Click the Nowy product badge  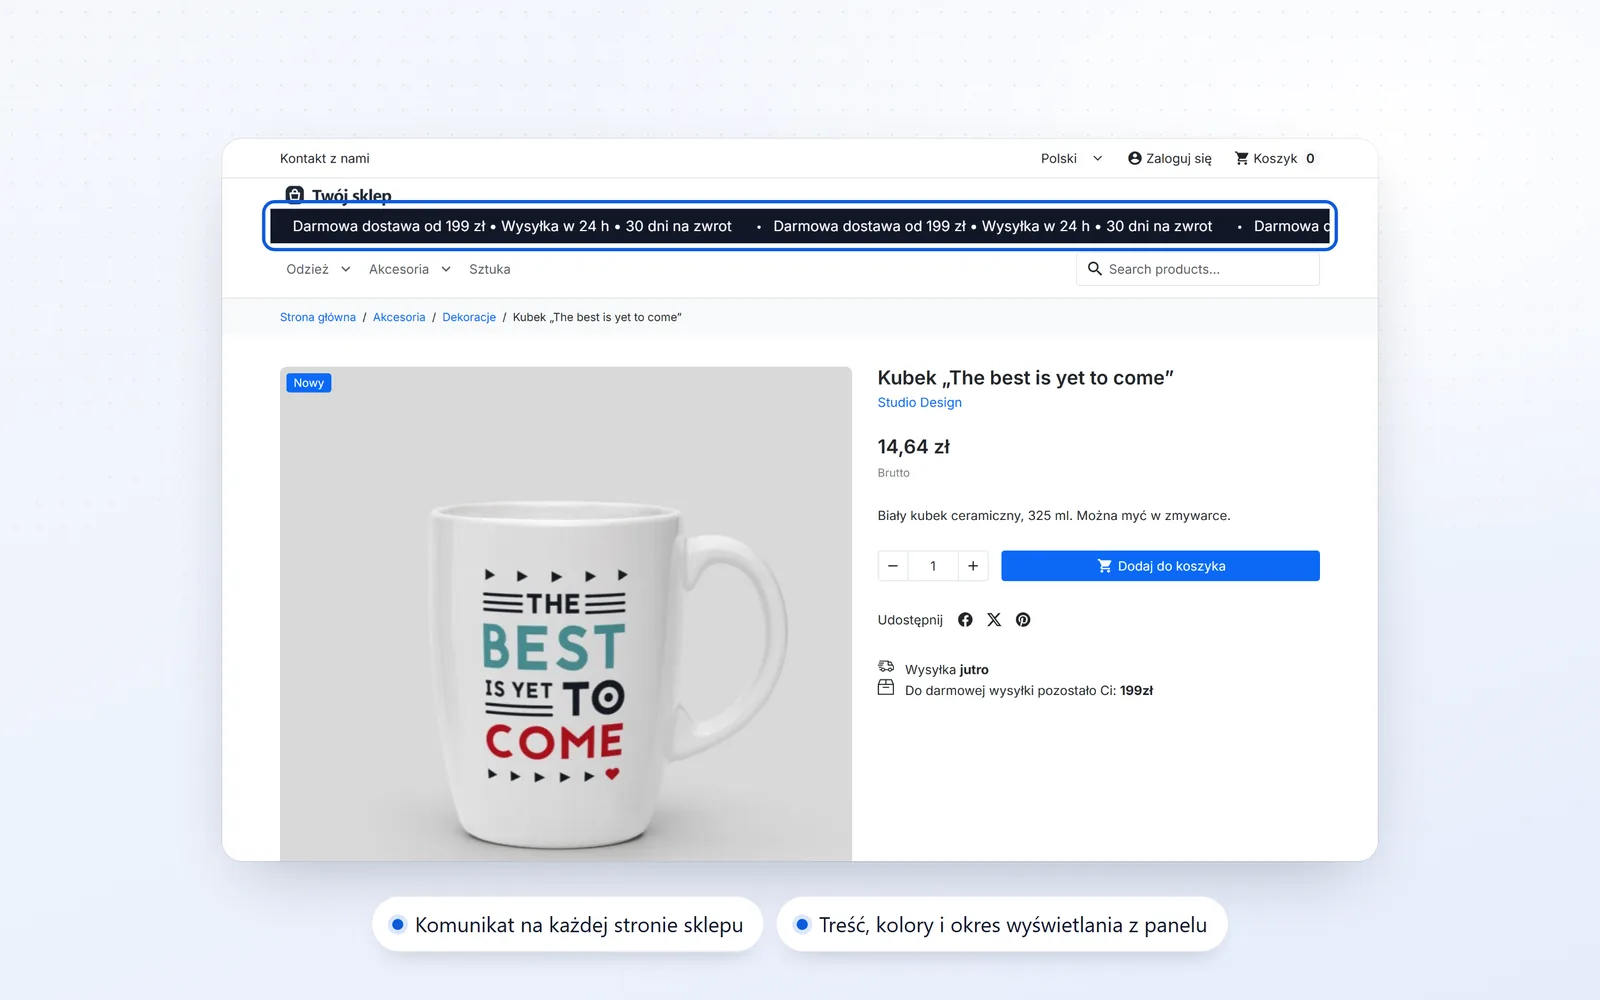309,383
